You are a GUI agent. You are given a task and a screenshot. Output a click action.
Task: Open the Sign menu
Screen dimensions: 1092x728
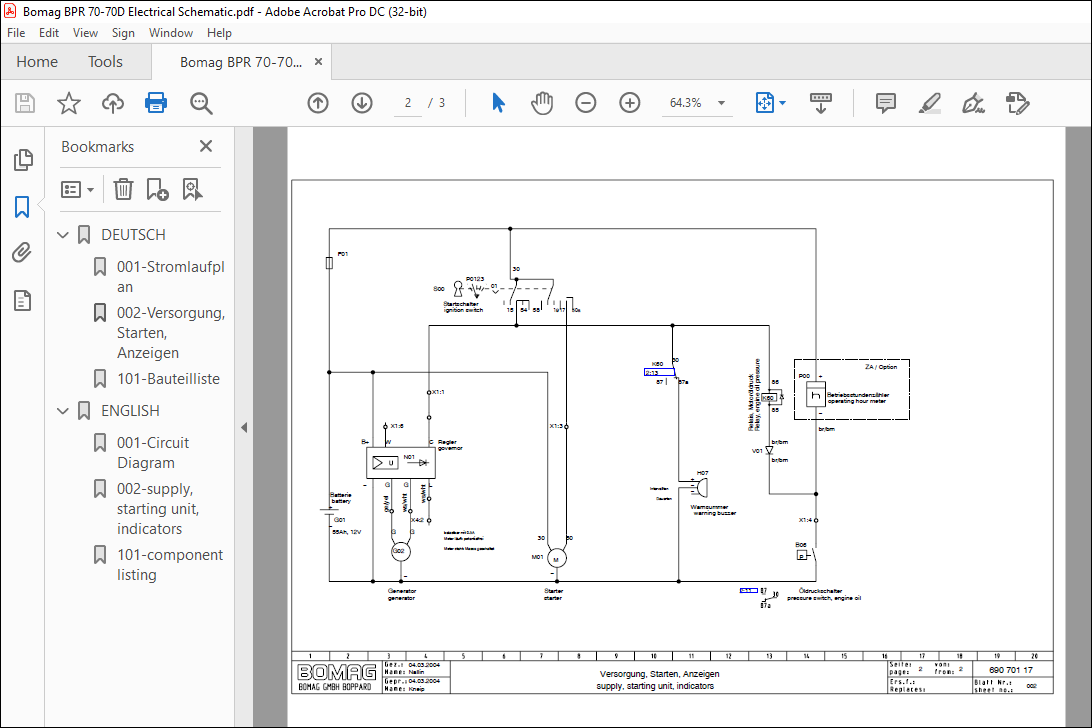click(x=123, y=33)
